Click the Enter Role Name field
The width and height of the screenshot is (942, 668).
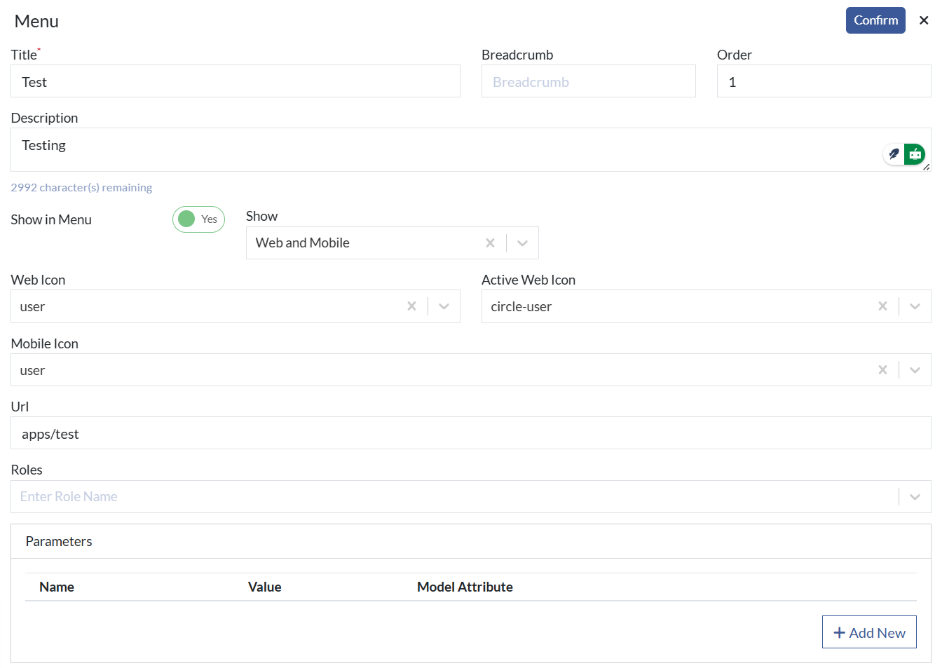(454, 497)
